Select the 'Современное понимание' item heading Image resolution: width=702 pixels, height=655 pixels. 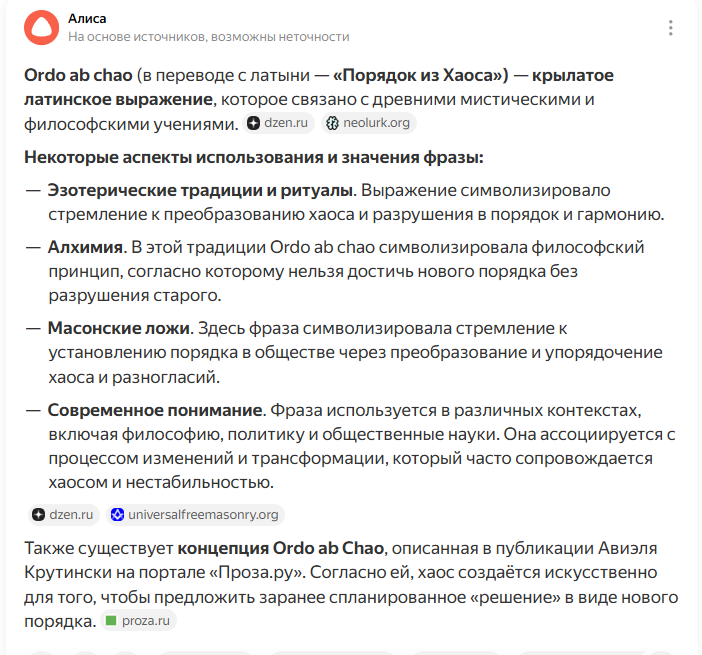point(155,410)
